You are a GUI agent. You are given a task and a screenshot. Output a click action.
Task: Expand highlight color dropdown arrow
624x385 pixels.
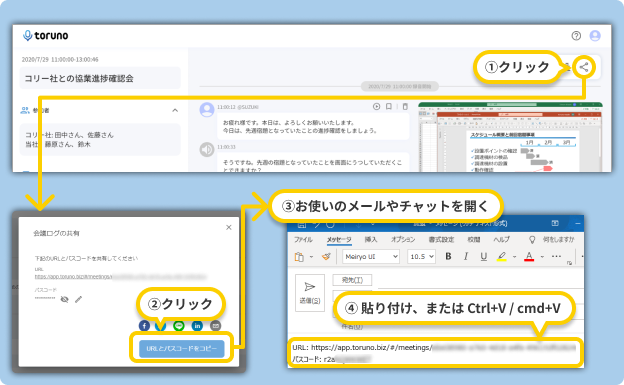[515, 257]
